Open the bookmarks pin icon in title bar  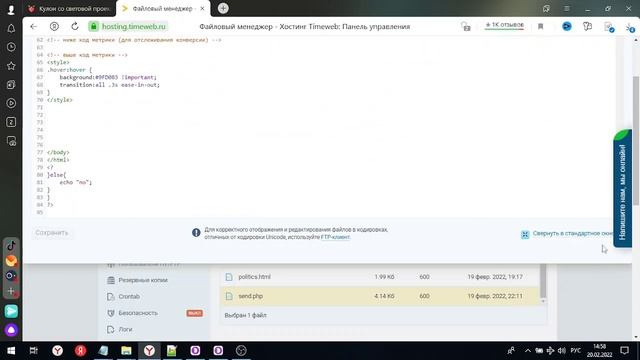(x=546, y=9)
